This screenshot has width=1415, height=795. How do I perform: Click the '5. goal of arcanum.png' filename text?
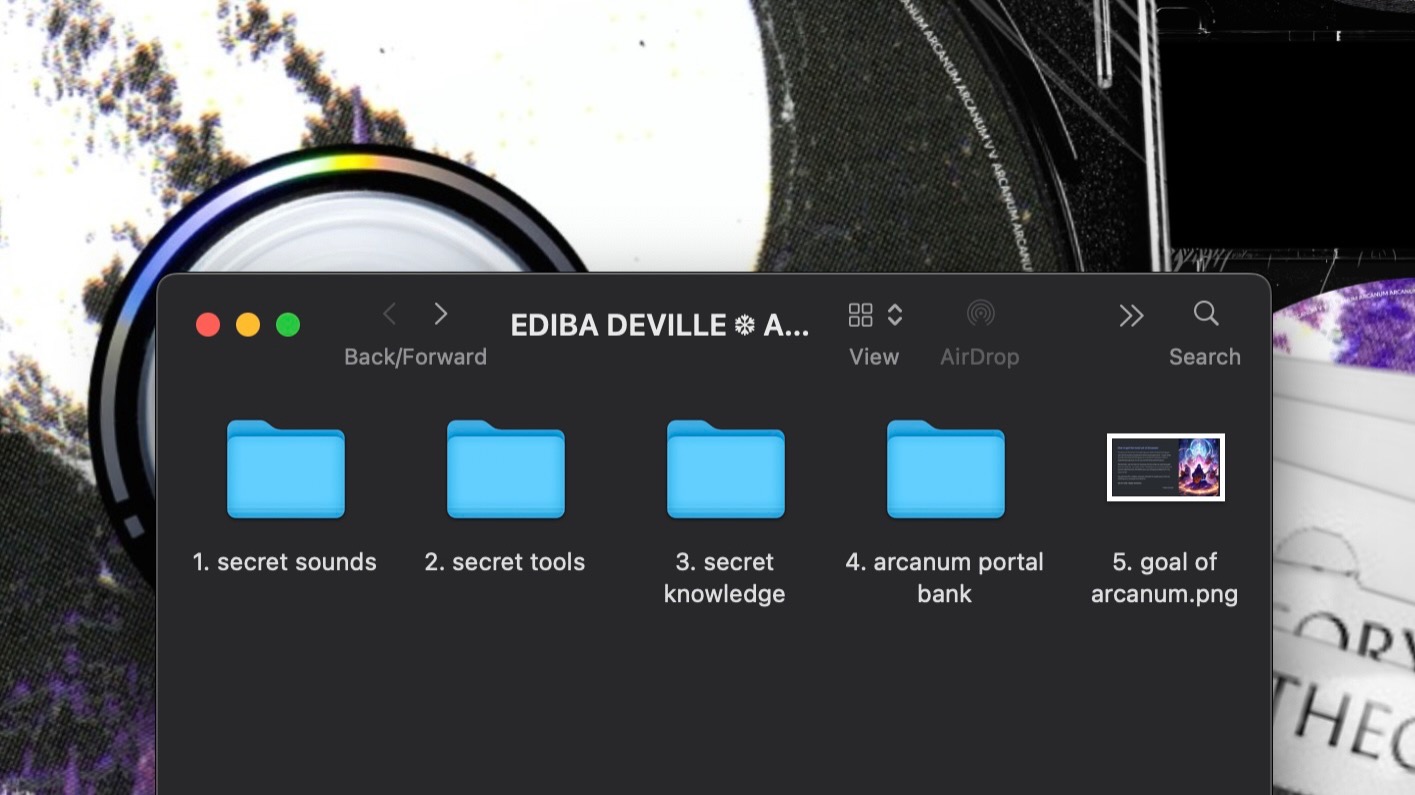point(1164,578)
